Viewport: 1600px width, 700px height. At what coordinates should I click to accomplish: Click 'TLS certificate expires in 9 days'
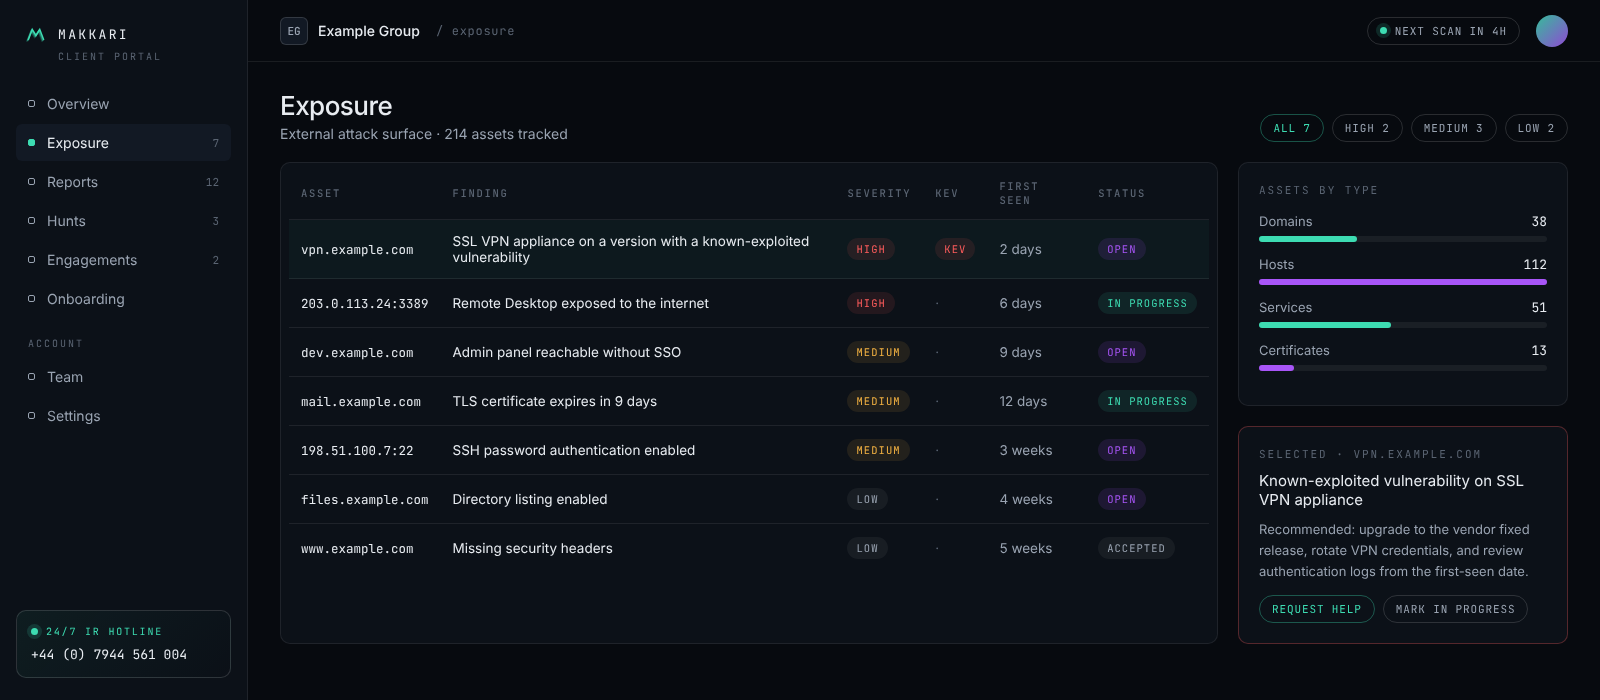(554, 401)
